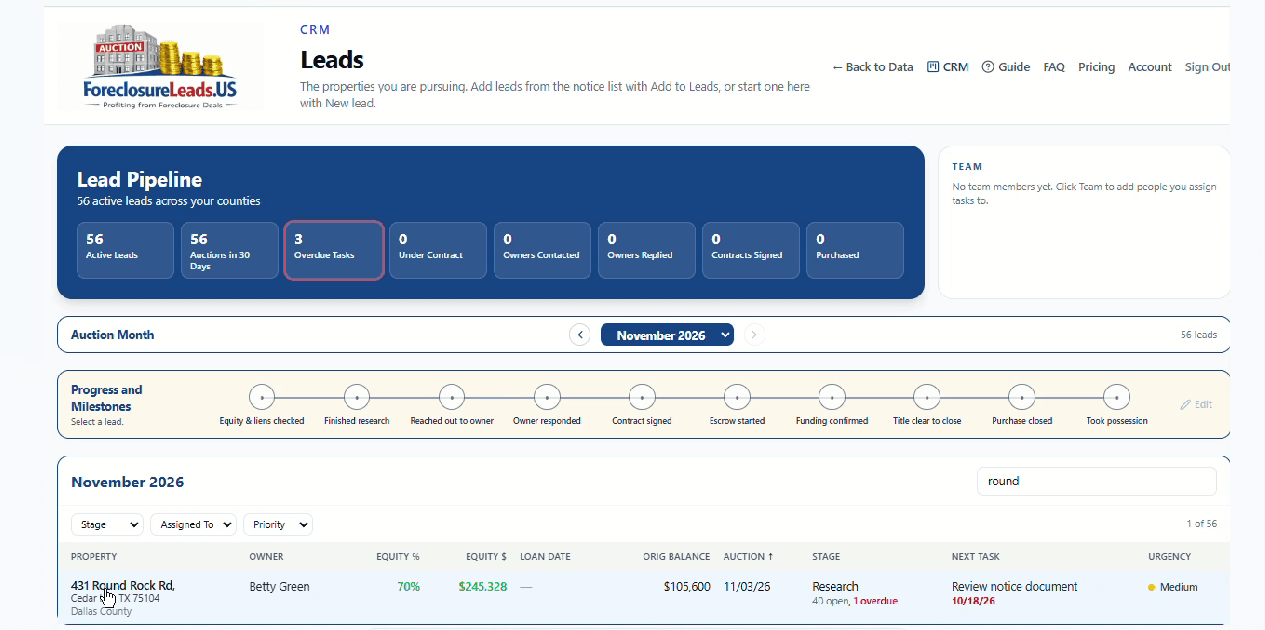The image size is (1265, 630).
Task: Click the Took possession milestone circle
Action: 1116,397
